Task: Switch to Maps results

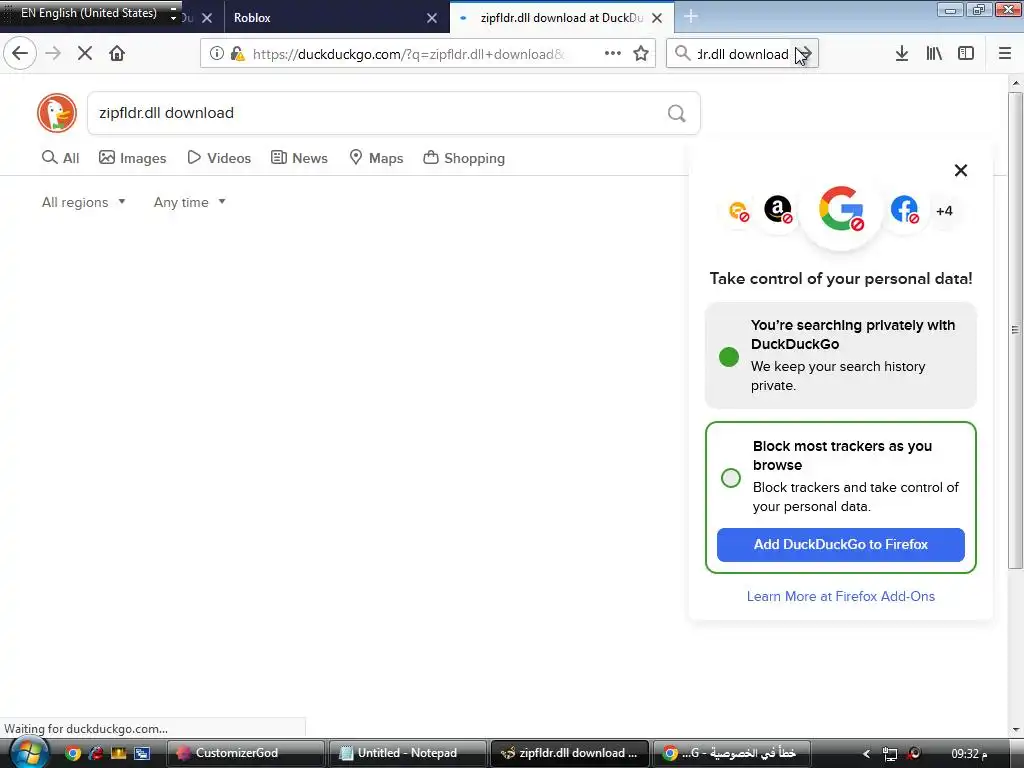Action: [x=376, y=158]
